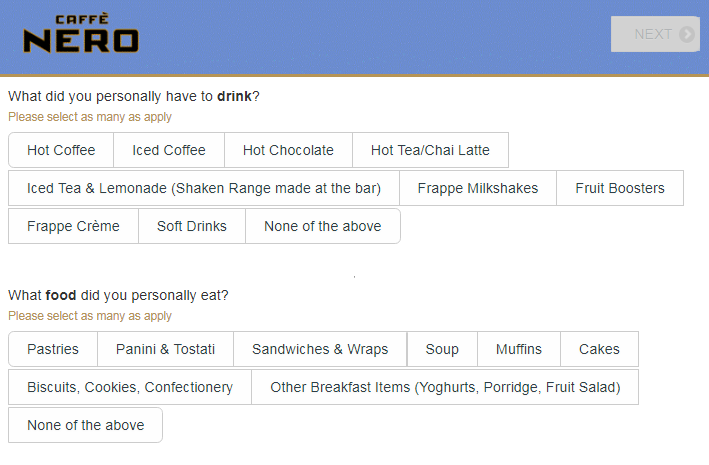
Task: Pick Iced Tea & Lemonade option
Action: (x=204, y=188)
